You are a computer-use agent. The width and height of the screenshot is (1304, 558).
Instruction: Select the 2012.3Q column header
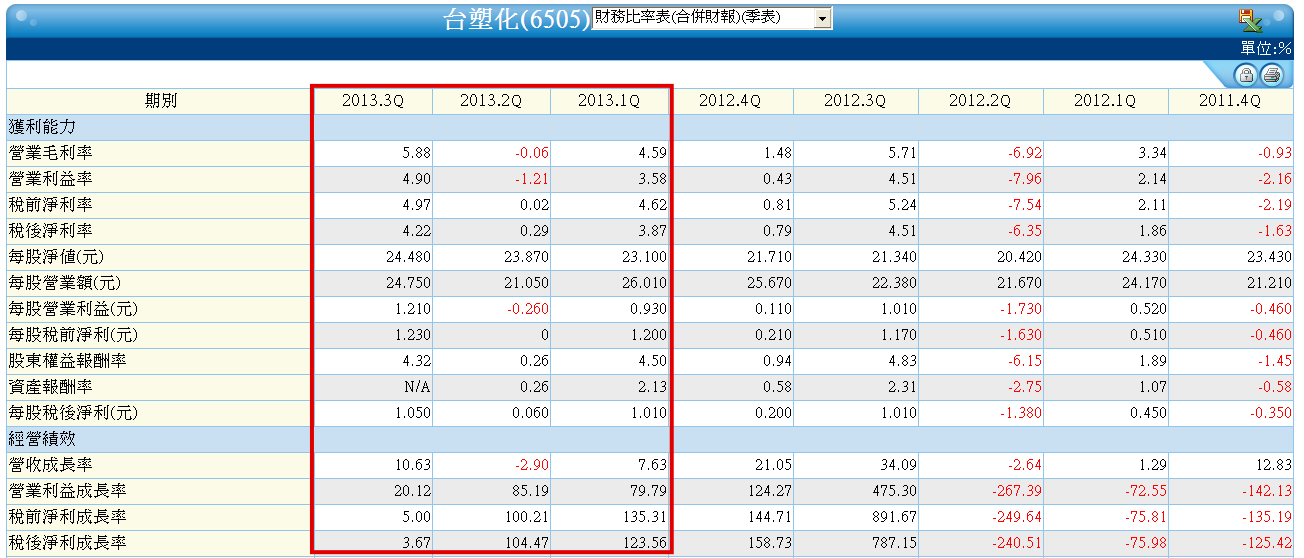pos(855,101)
